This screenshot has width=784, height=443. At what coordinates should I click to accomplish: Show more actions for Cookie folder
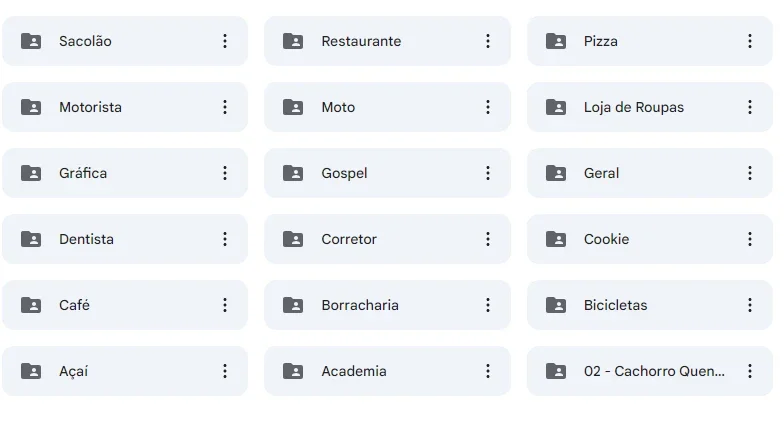[750, 239]
